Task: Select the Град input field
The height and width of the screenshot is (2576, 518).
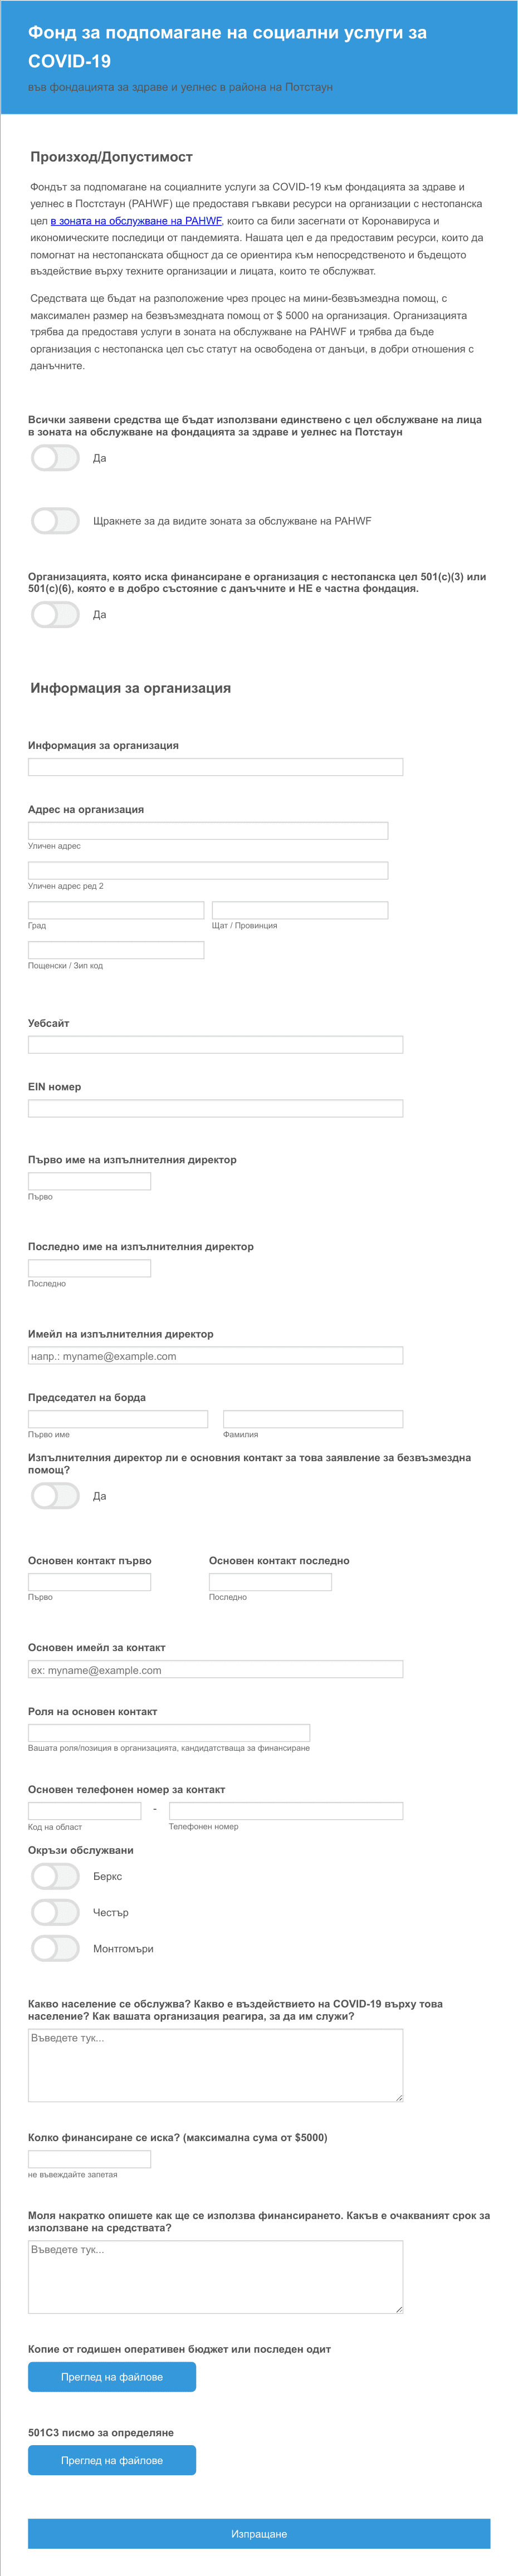Action: 116,910
